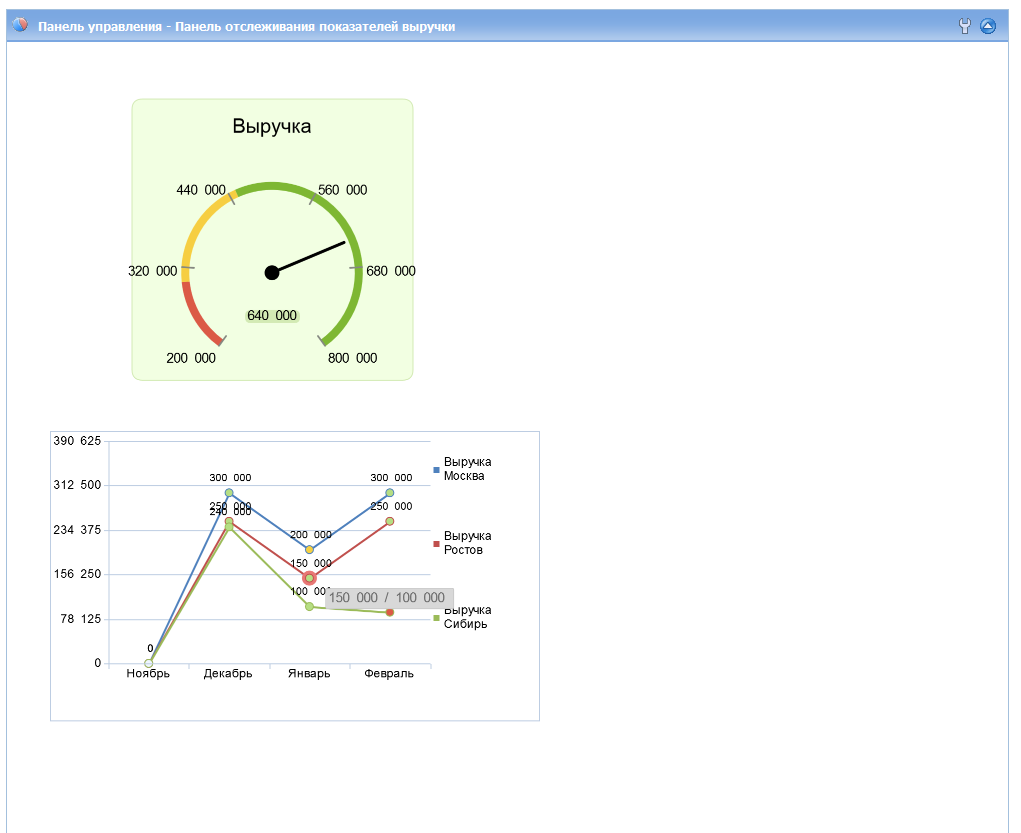This screenshot has height=833, width=1021.
Task: Collapse the revenue tracking panel
Action: [x=988, y=27]
